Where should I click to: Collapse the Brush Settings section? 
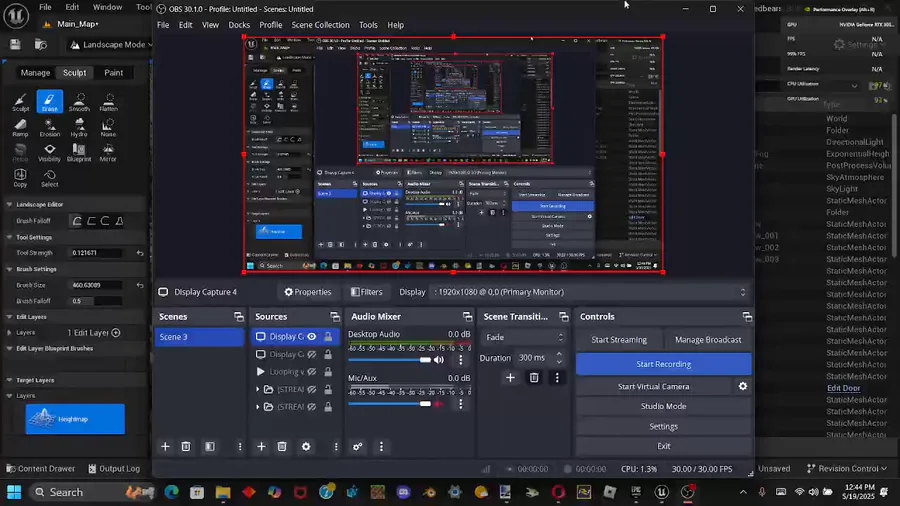pos(9,269)
